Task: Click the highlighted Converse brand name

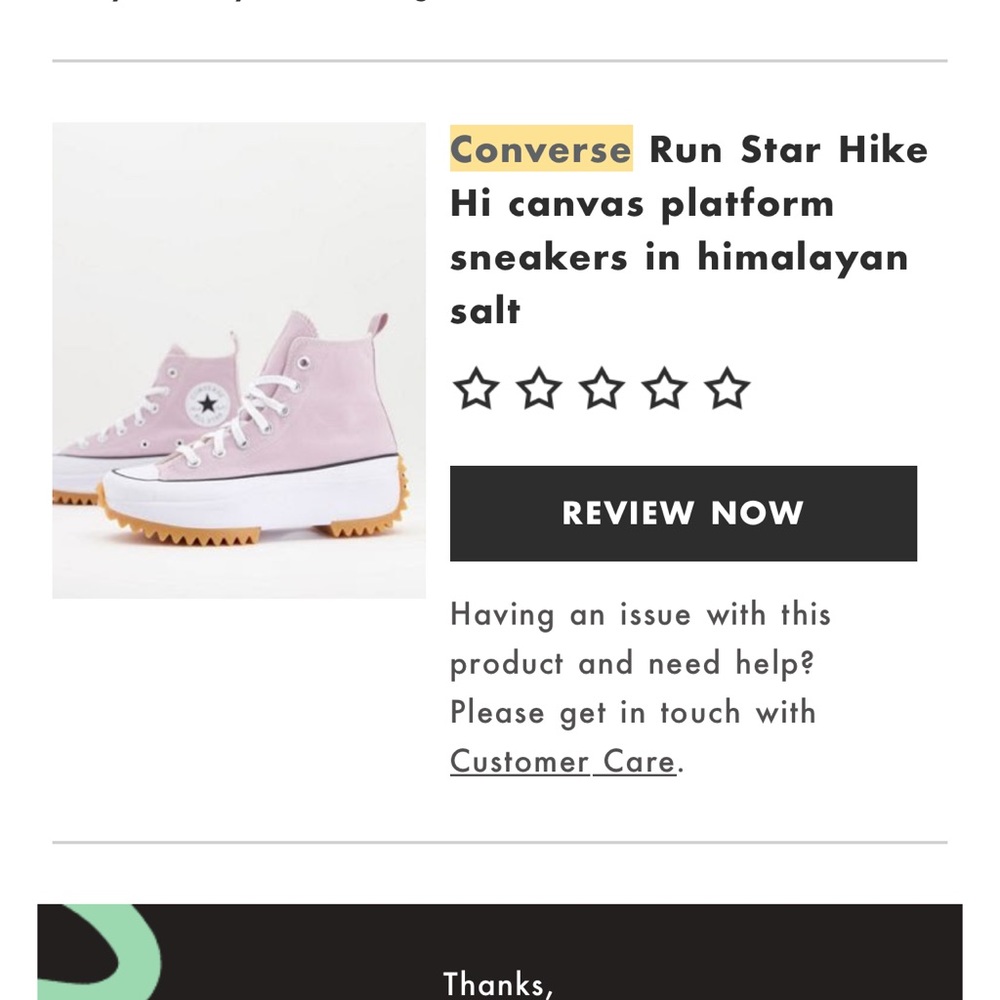Action: (540, 149)
